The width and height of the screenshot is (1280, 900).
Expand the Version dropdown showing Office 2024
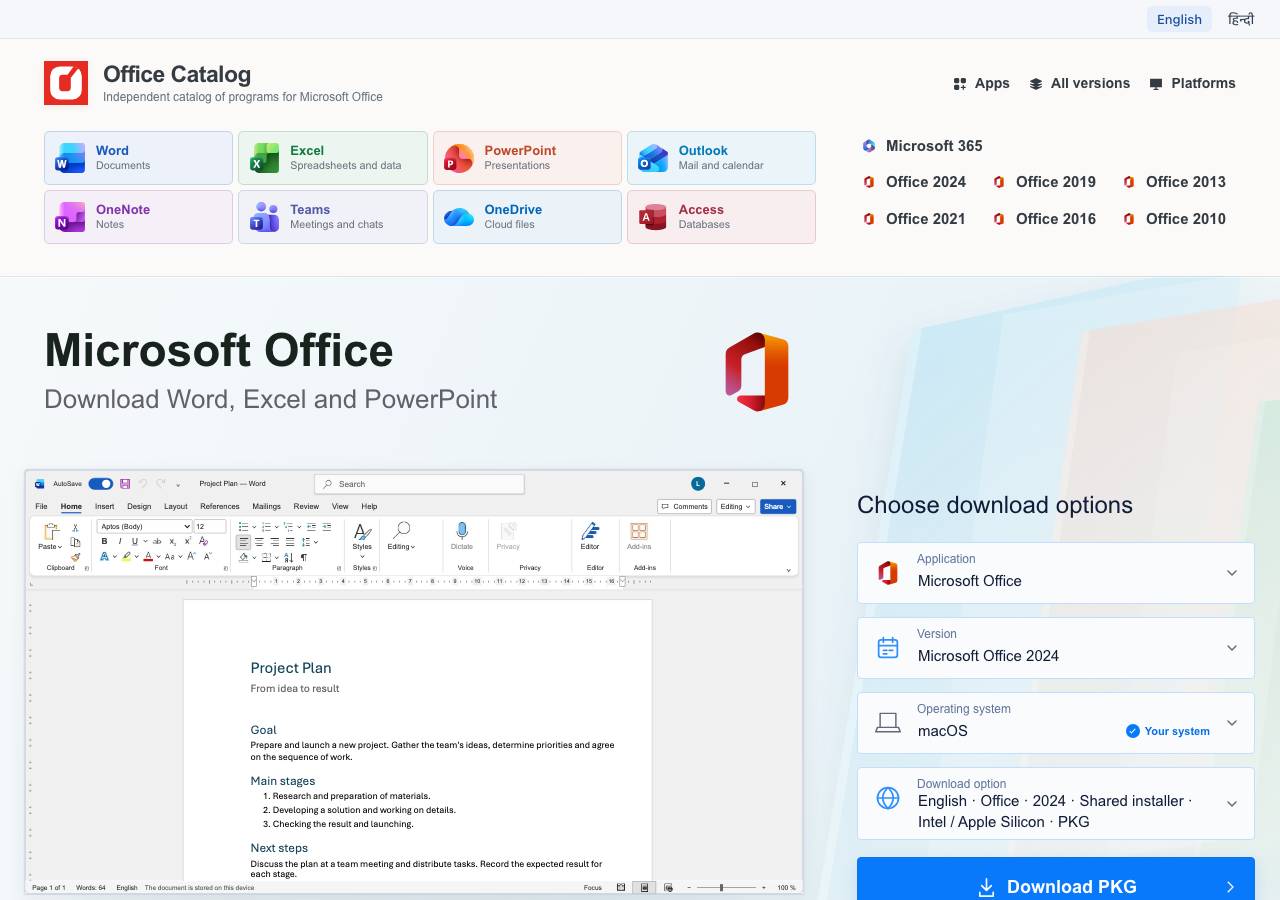[x=1056, y=648]
